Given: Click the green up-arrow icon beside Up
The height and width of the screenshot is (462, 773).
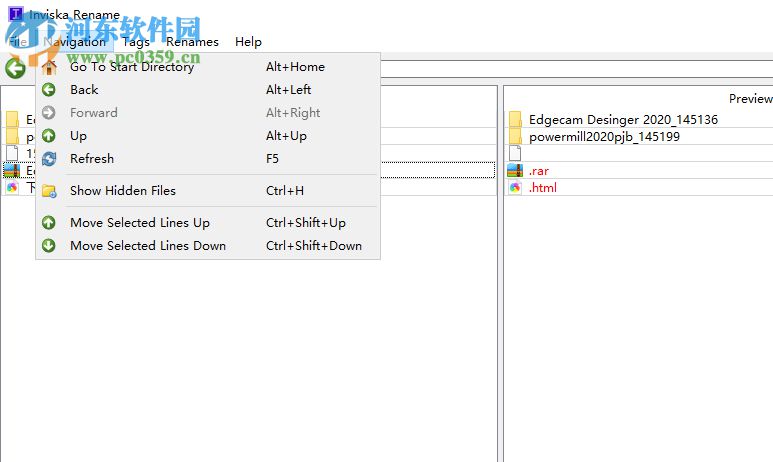Looking at the screenshot, I should (48, 136).
